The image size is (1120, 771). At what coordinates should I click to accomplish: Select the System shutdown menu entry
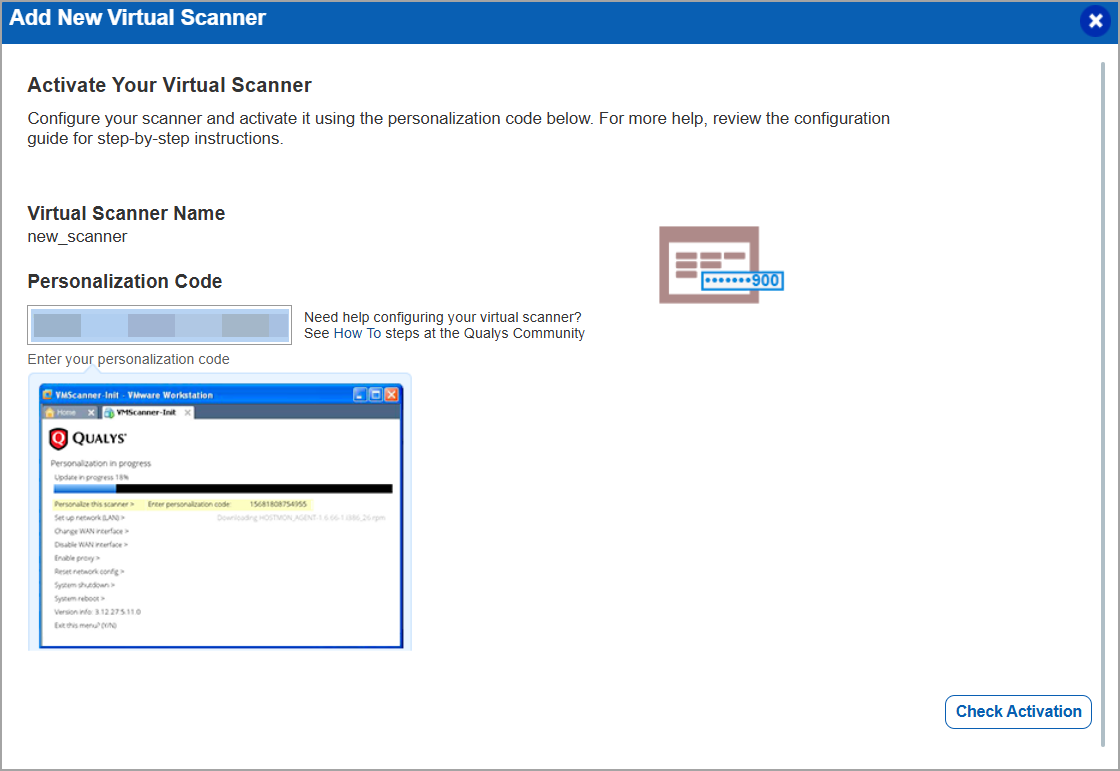click(83, 586)
